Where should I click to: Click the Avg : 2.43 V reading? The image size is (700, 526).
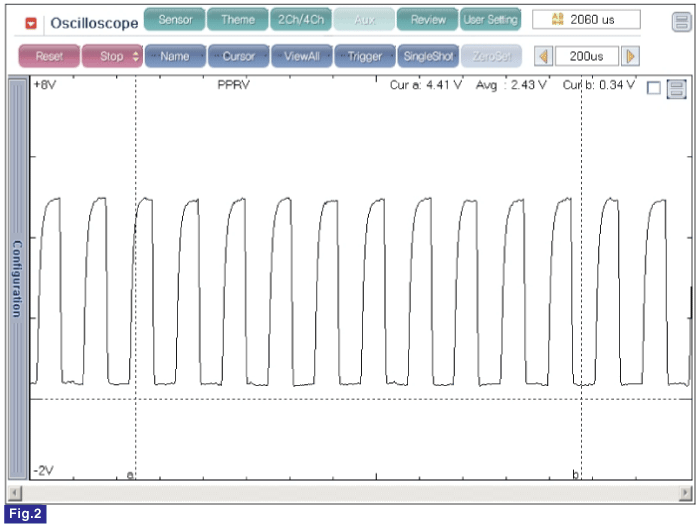click(511, 85)
